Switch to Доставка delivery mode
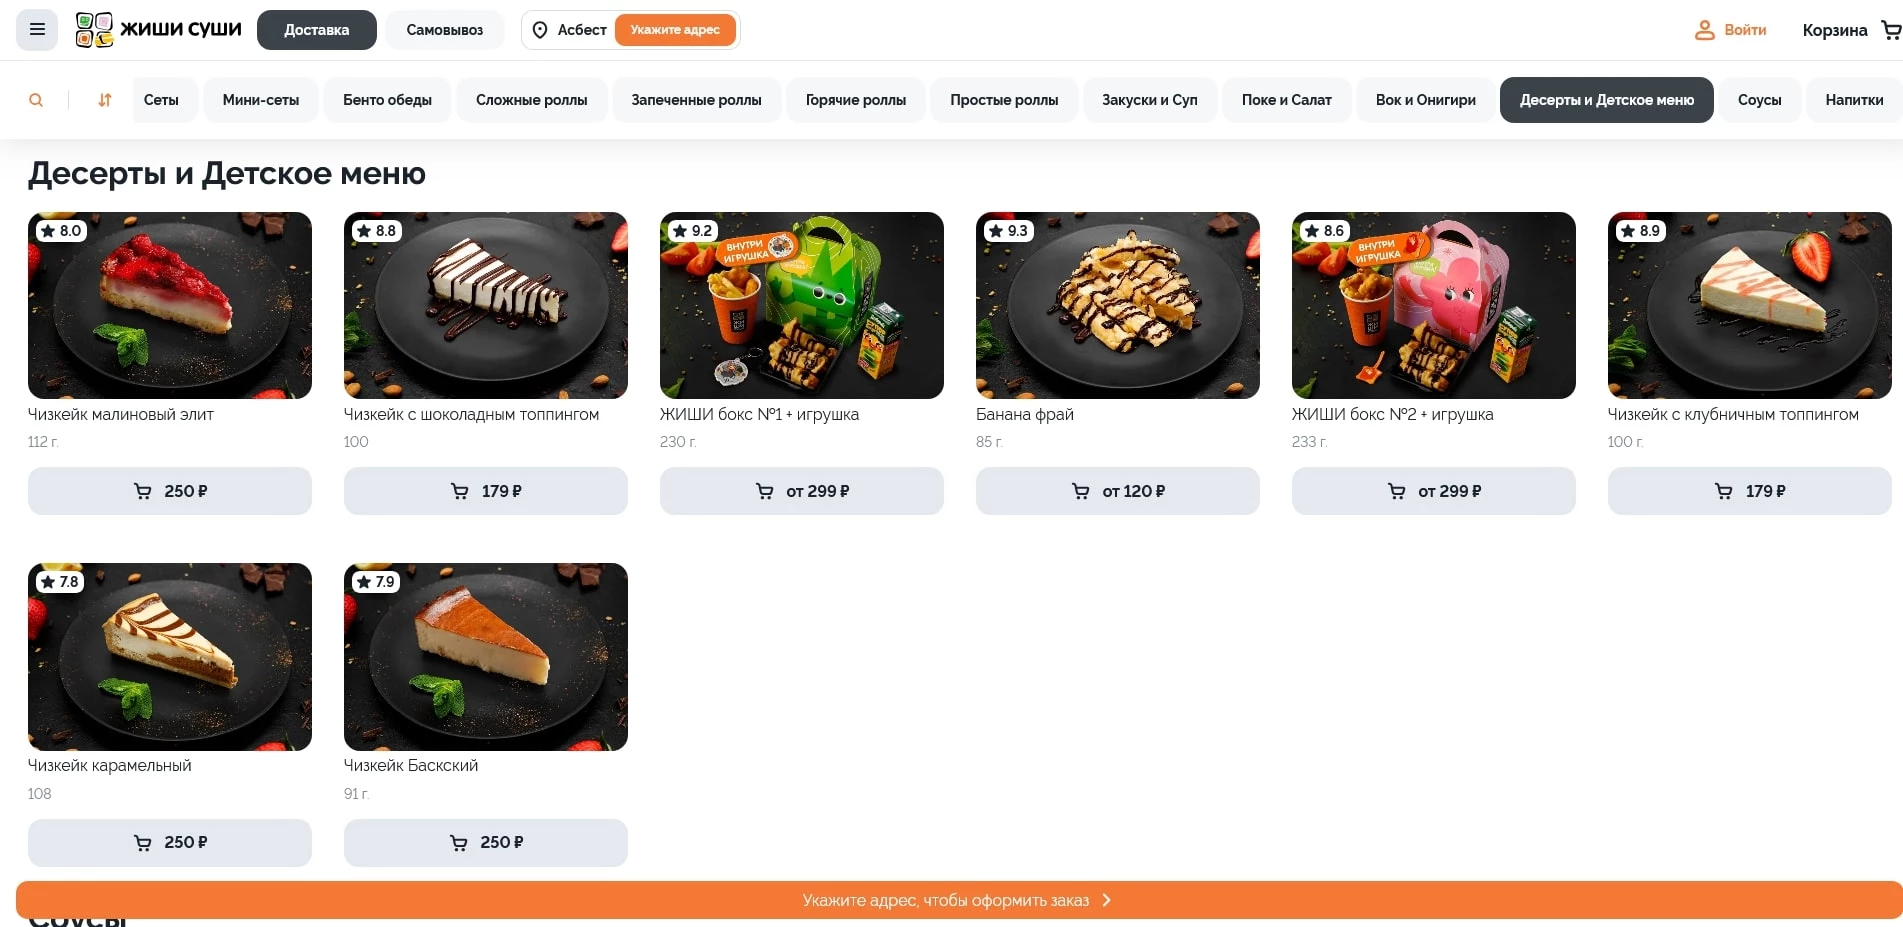The width and height of the screenshot is (1903, 927). (317, 30)
